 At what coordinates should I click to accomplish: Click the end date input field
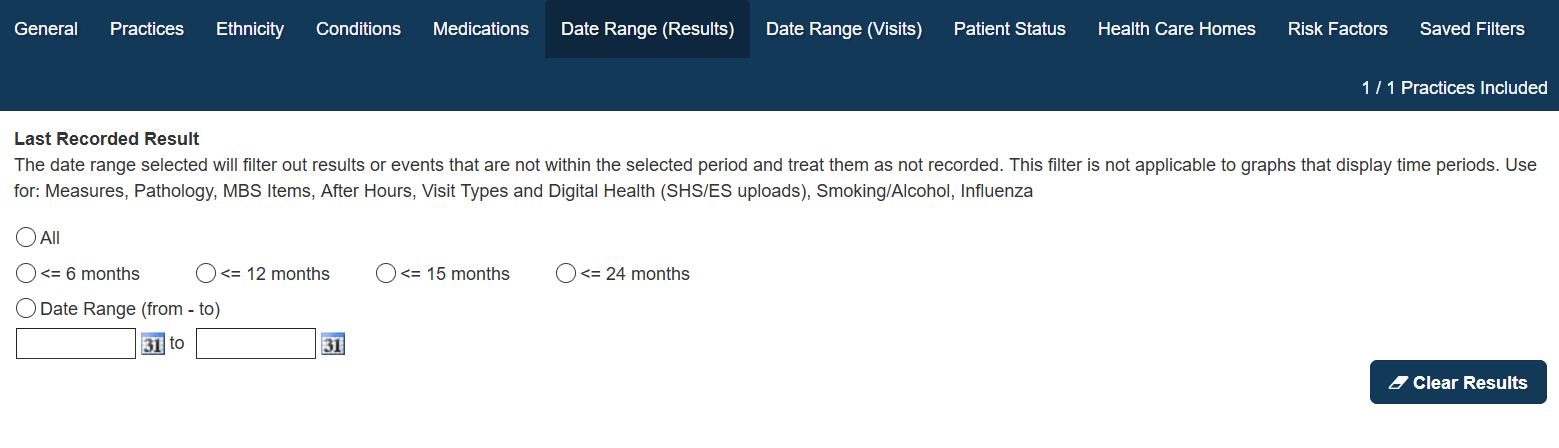[x=256, y=344]
